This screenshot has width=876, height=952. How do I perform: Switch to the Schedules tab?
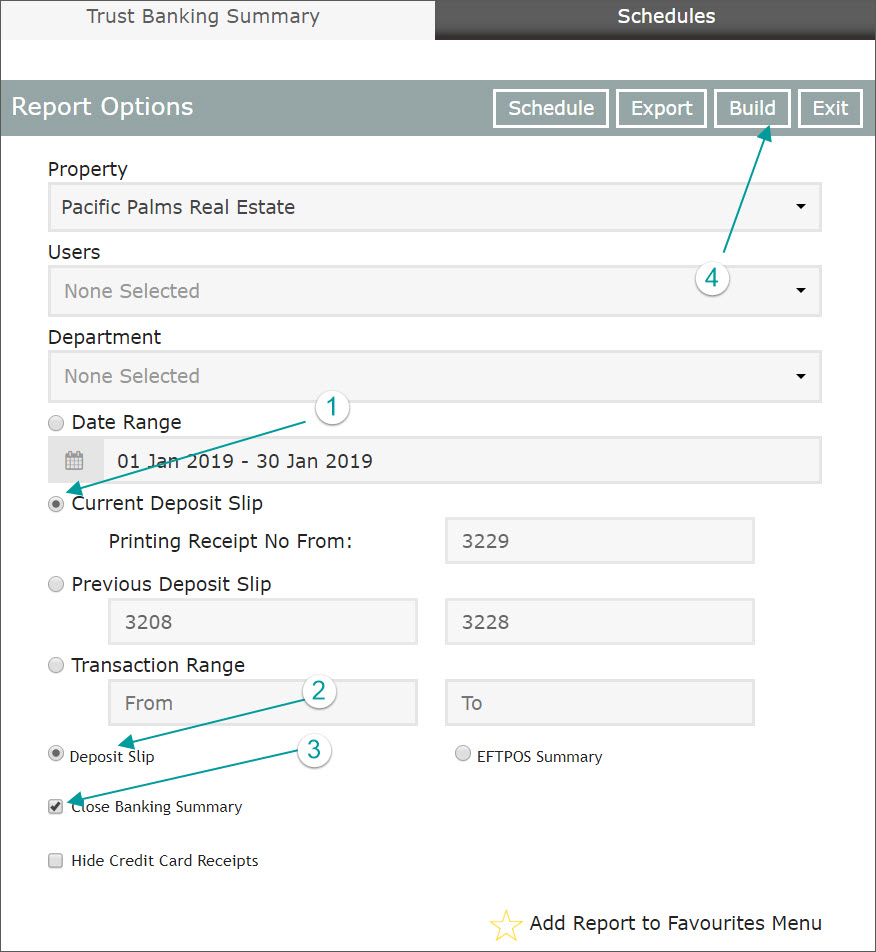[x=665, y=17]
